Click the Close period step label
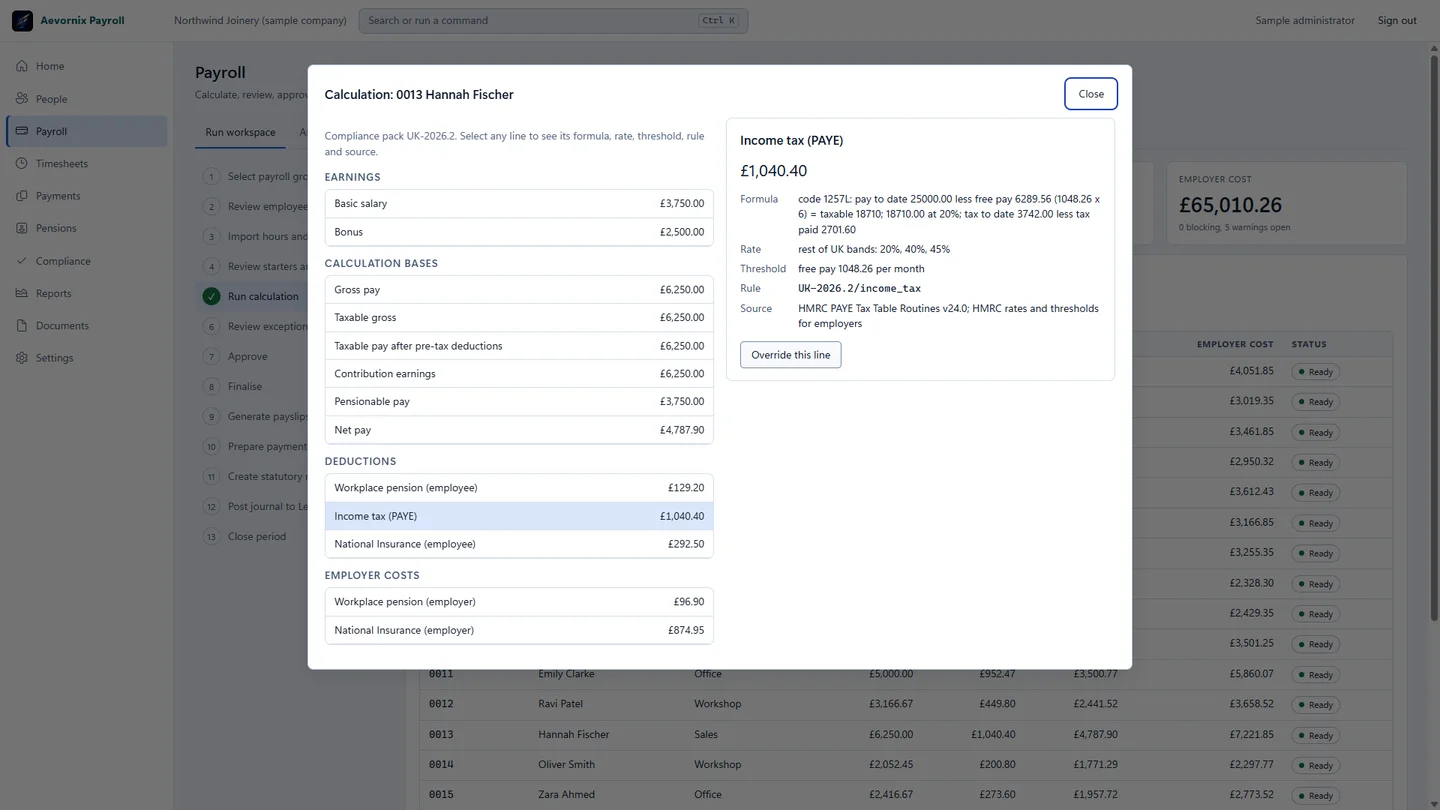The width and height of the screenshot is (1440, 810). click(x=257, y=536)
